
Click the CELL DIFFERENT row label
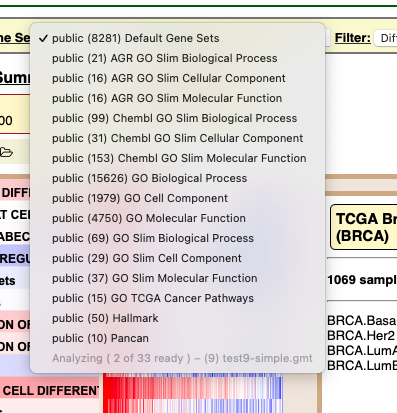(50, 391)
